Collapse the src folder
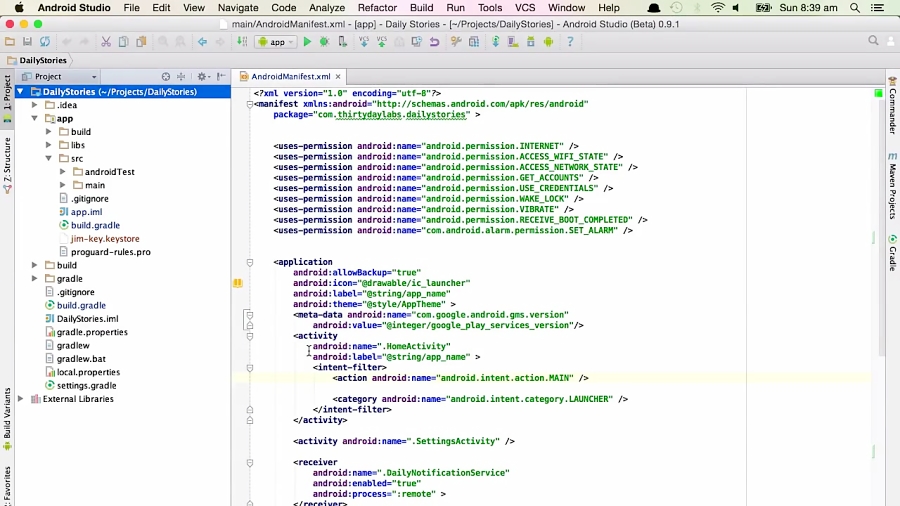 click(x=49, y=158)
